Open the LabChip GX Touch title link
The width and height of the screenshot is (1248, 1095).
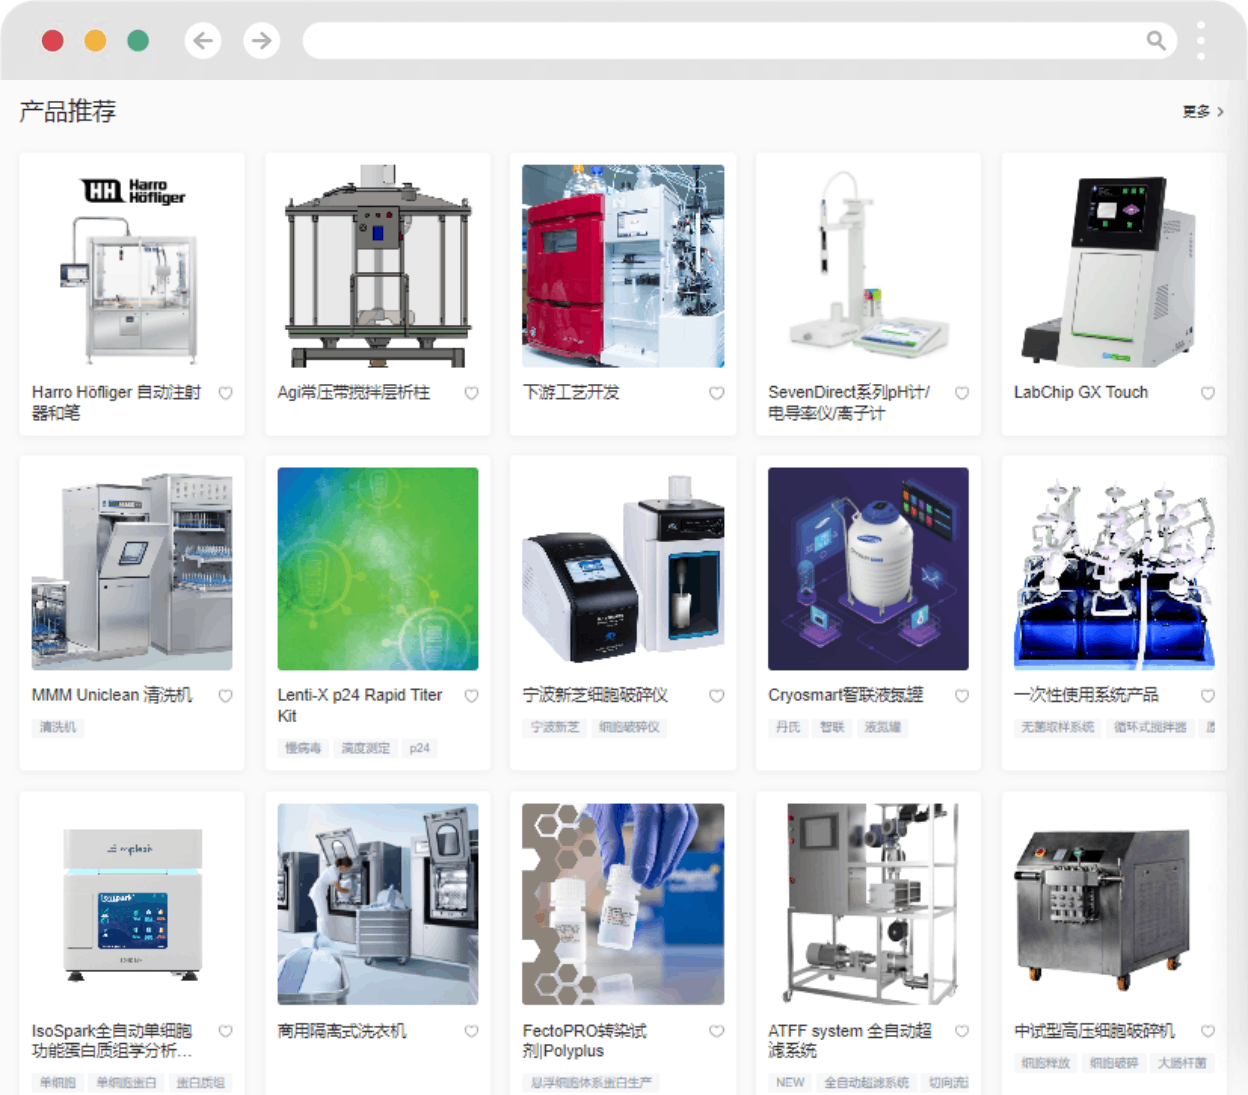click(1081, 393)
